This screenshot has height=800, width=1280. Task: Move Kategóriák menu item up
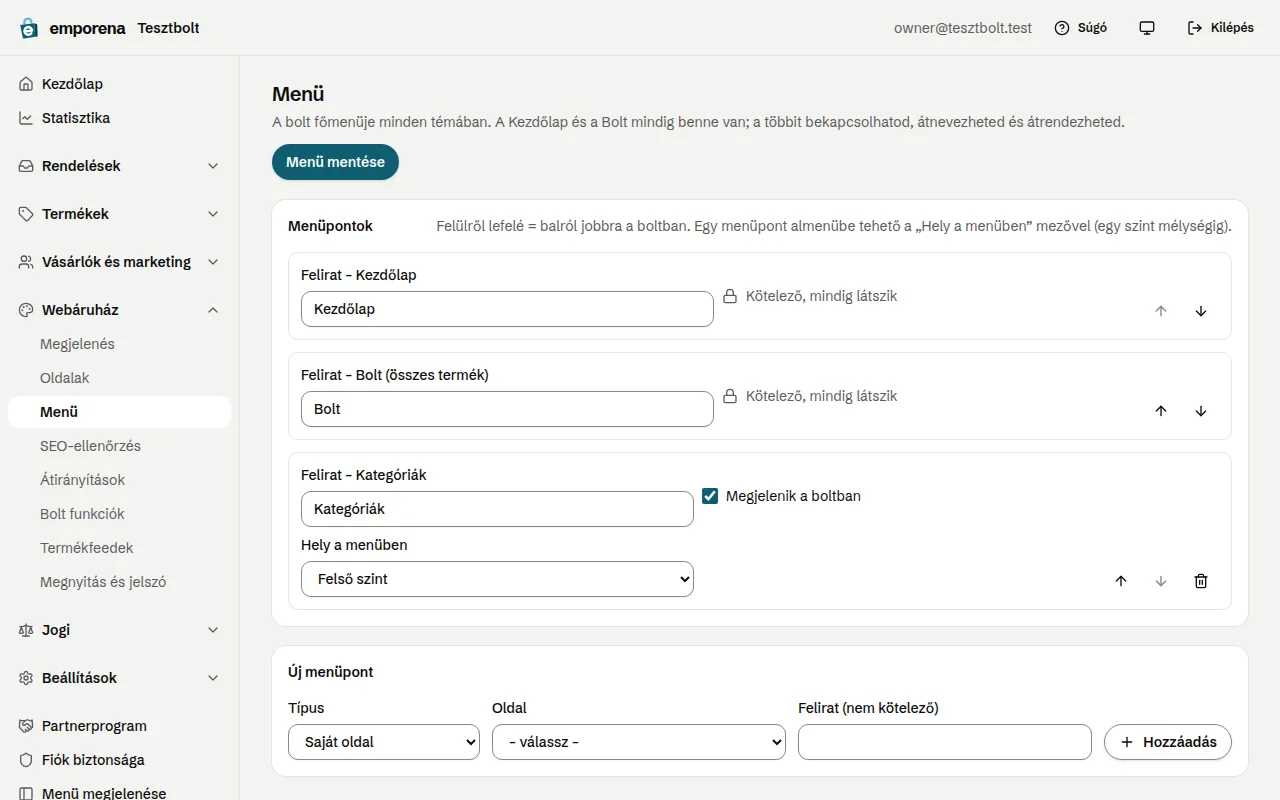click(x=1121, y=581)
